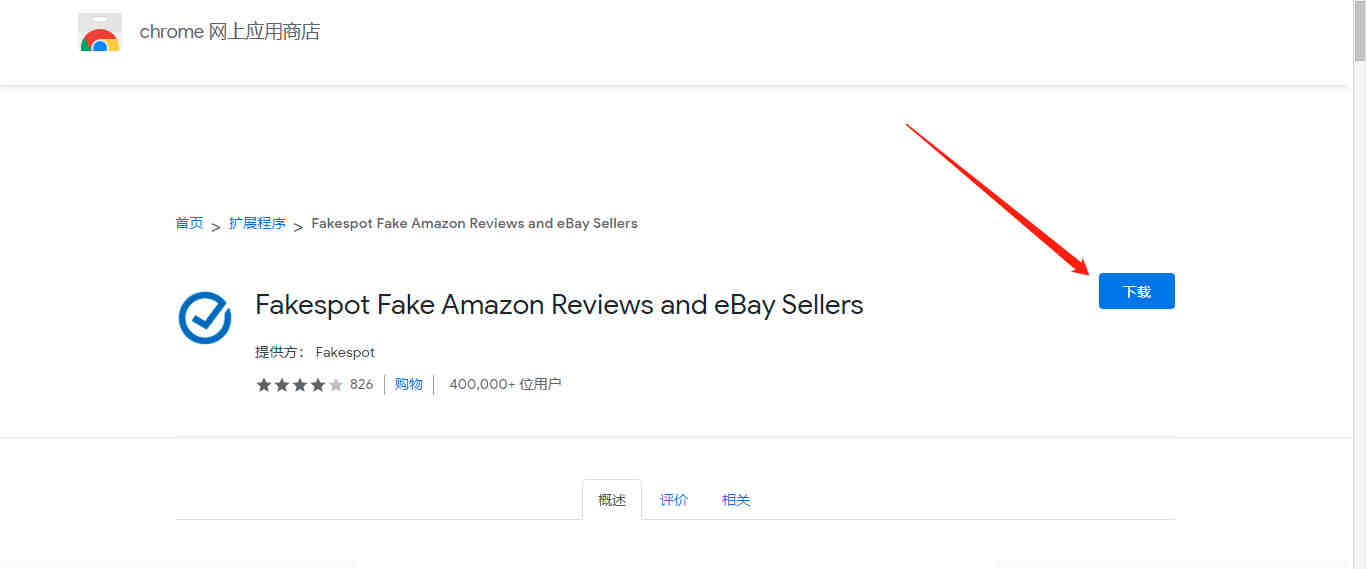
Task: Go to the 首页 breadcrumb link
Action: (189, 223)
